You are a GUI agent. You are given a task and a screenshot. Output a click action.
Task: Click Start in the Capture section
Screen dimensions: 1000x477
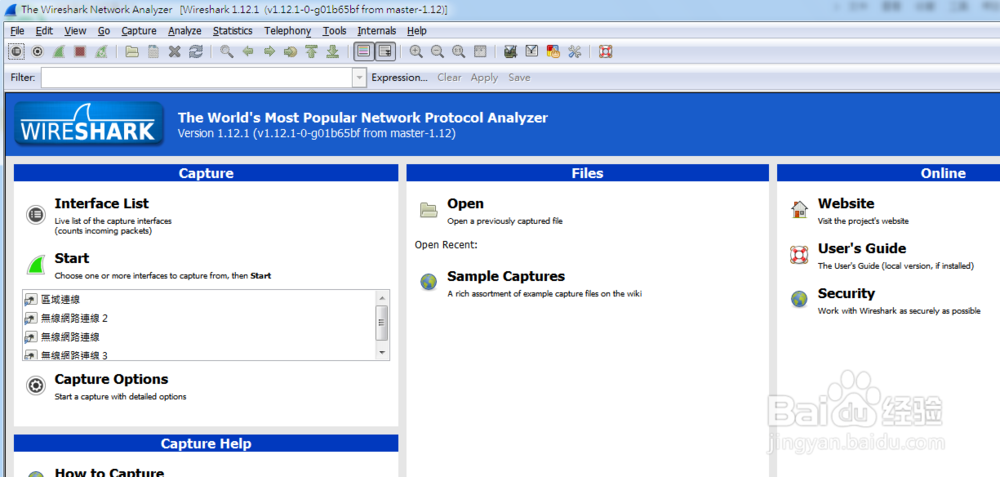pos(71,258)
